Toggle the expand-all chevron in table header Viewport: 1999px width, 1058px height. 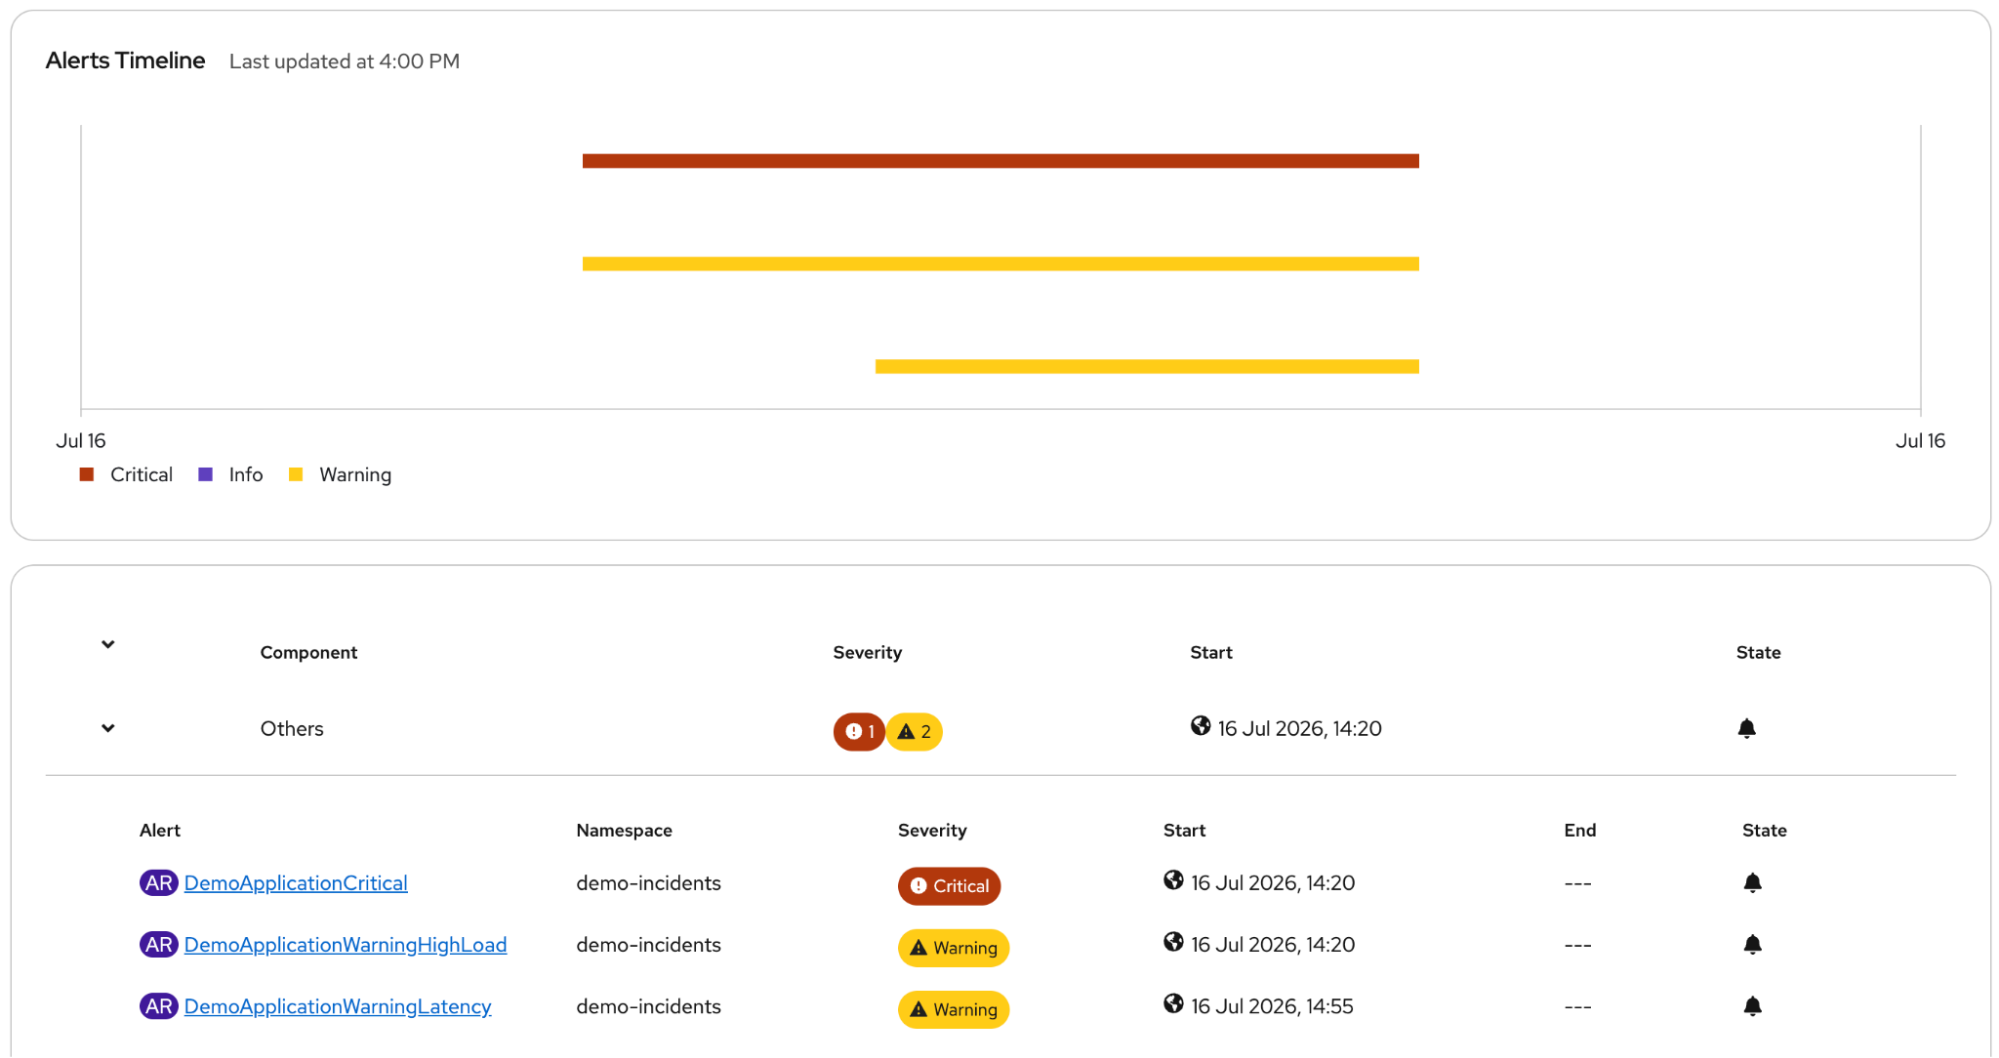pyautogui.click(x=108, y=644)
